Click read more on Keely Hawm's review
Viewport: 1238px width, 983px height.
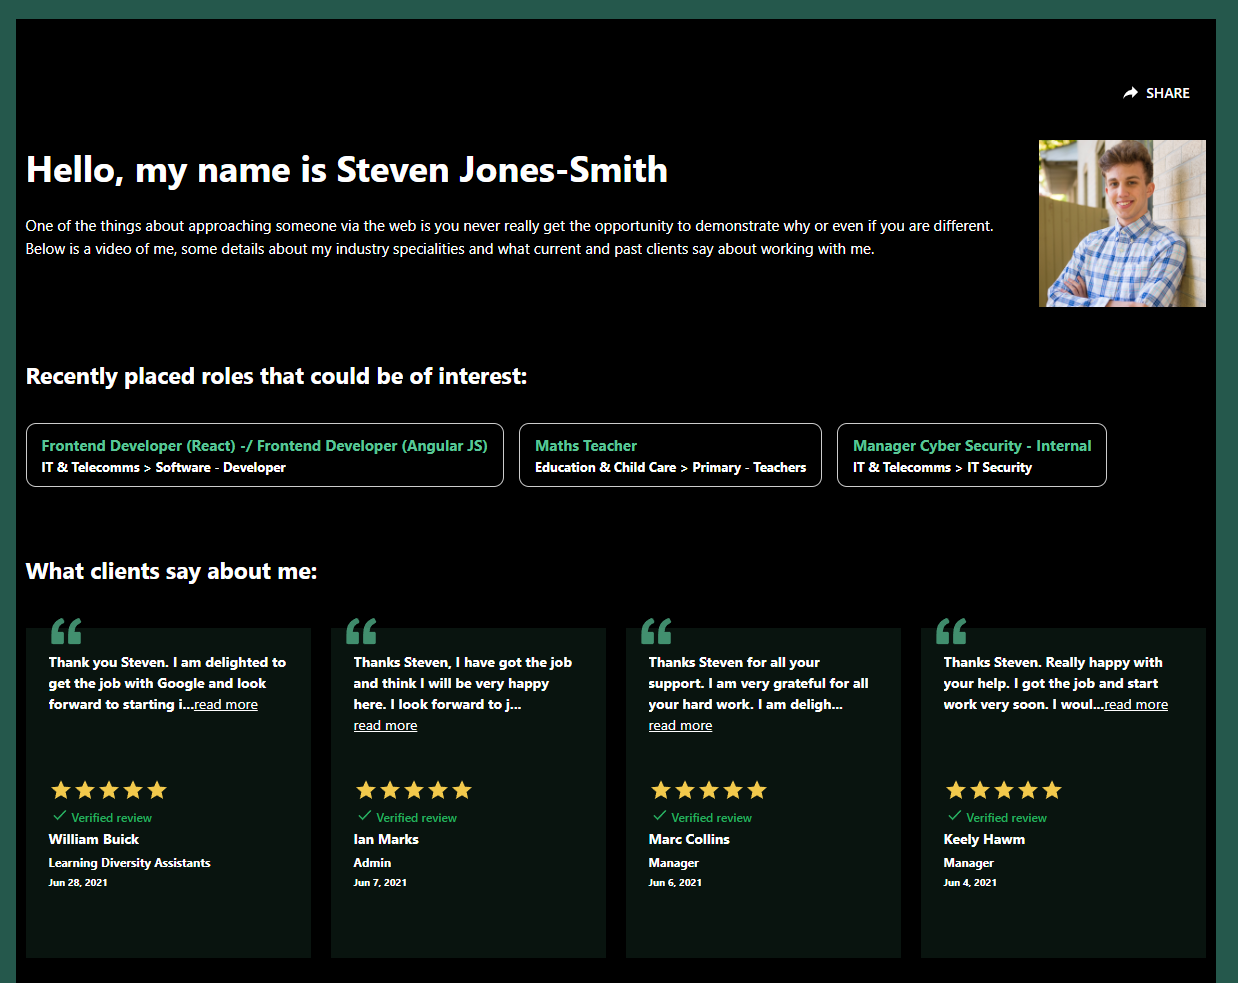pyautogui.click(x=1136, y=705)
